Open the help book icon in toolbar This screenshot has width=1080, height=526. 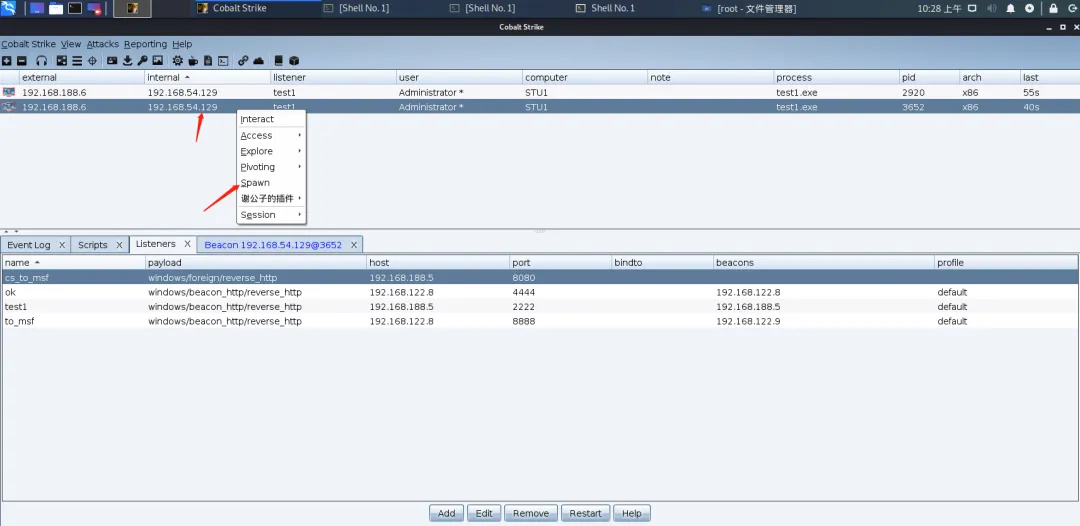coord(279,61)
